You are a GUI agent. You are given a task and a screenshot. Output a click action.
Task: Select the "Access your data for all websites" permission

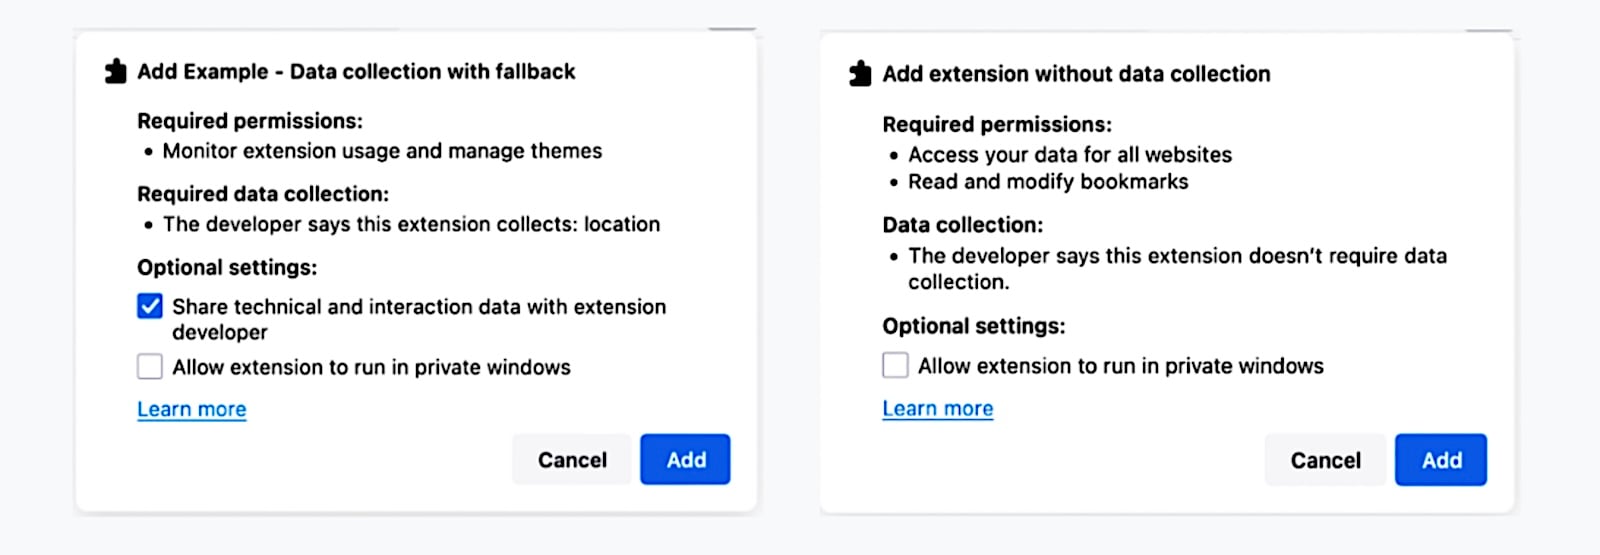pyautogui.click(x=1069, y=155)
